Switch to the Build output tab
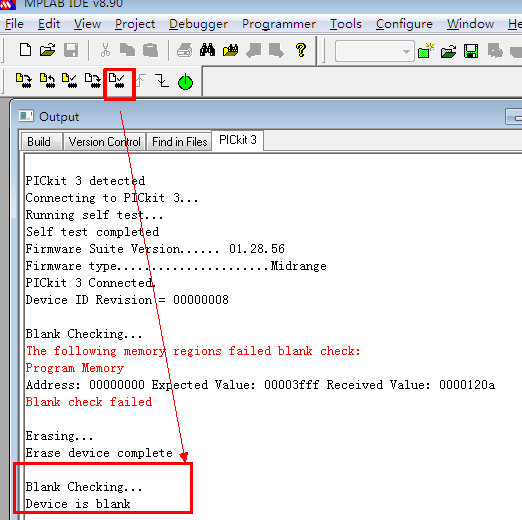Image resolution: width=522 pixels, height=520 pixels. pos(39,142)
